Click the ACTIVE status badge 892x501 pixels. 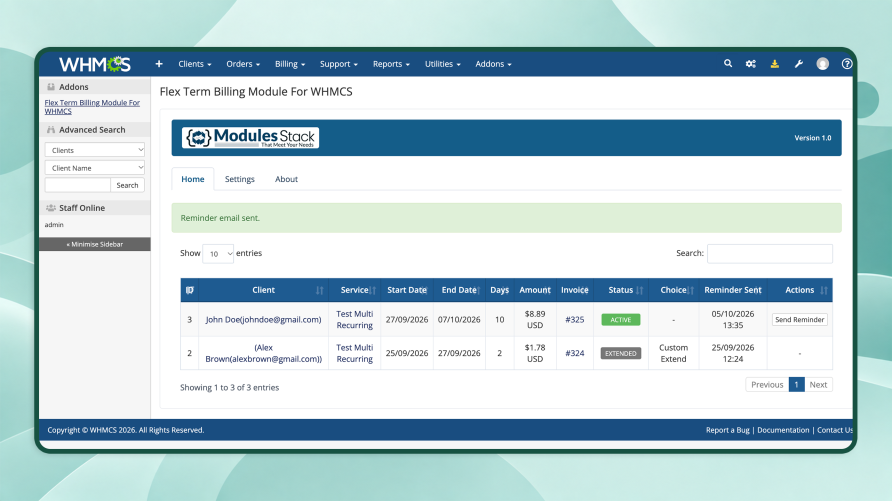coord(621,320)
